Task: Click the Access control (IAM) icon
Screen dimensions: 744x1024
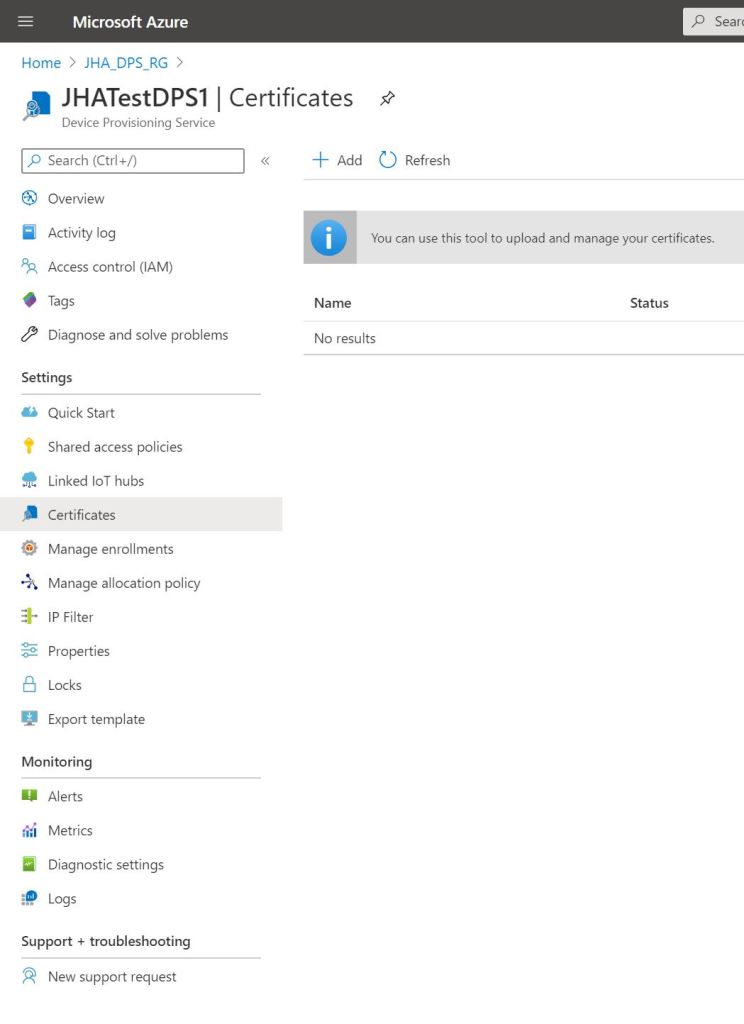Action: (x=29, y=266)
